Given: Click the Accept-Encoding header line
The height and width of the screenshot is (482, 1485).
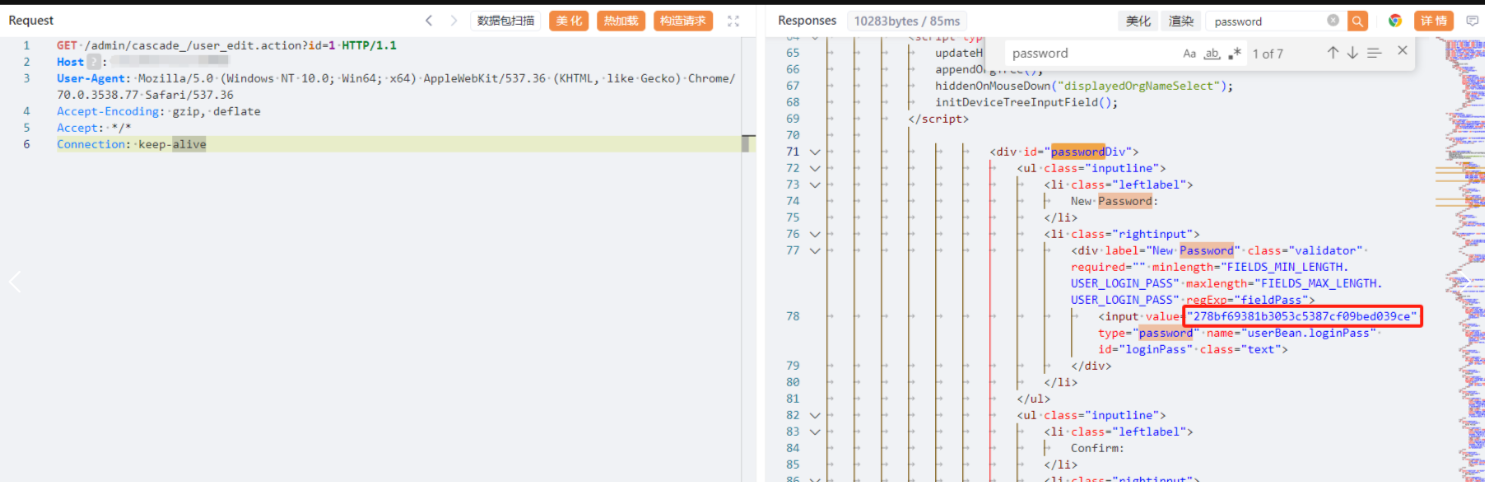Looking at the screenshot, I should coord(158,111).
